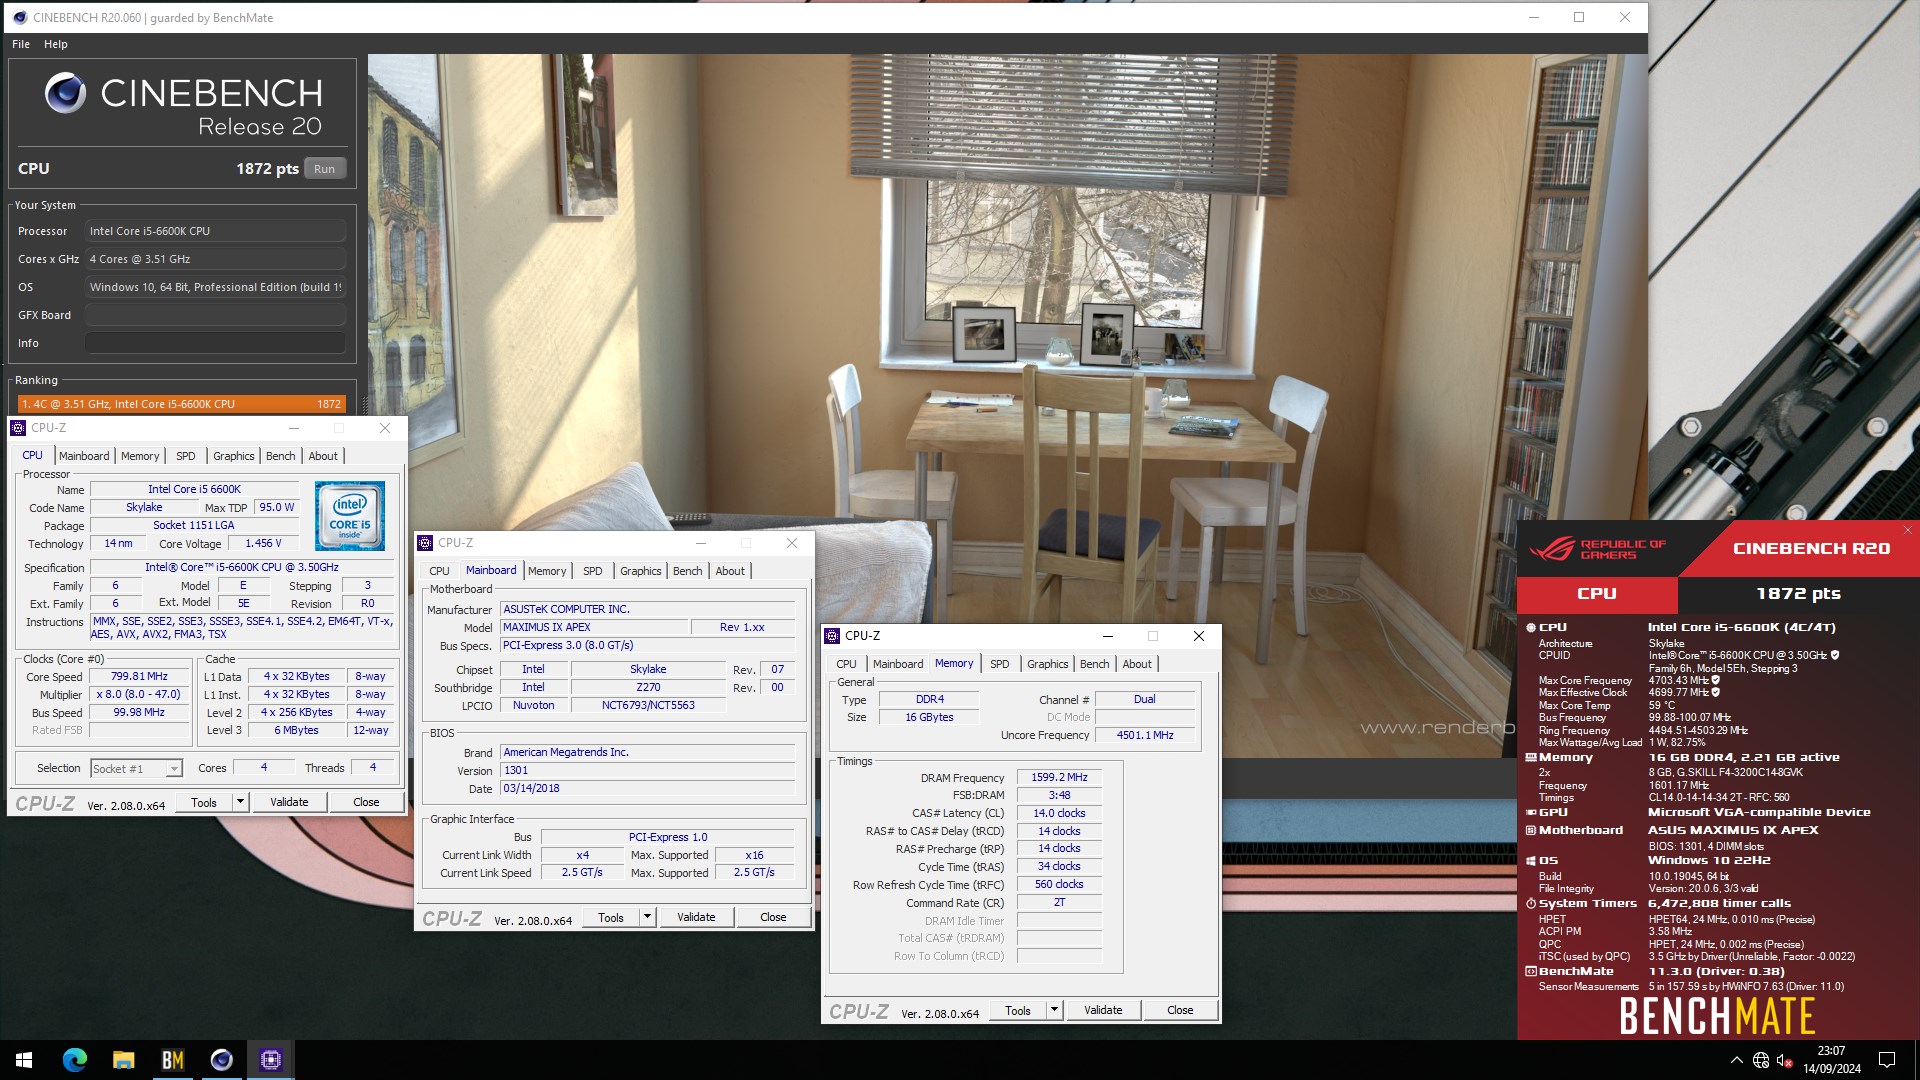Open the File menu in Cinebench
This screenshot has height=1080, width=1920.
point(21,44)
